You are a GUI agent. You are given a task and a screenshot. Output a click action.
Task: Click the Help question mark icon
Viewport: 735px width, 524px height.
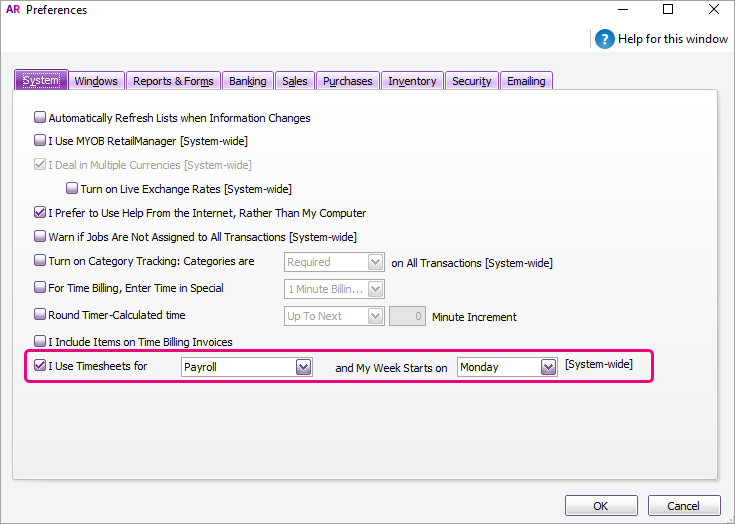[x=605, y=39]
